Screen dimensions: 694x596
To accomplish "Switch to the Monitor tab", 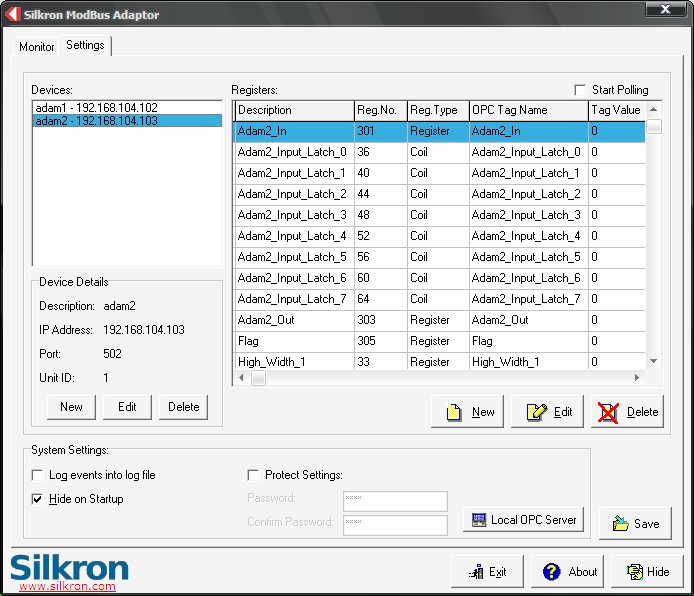I will pyautogui.click(x=36, y=46).
